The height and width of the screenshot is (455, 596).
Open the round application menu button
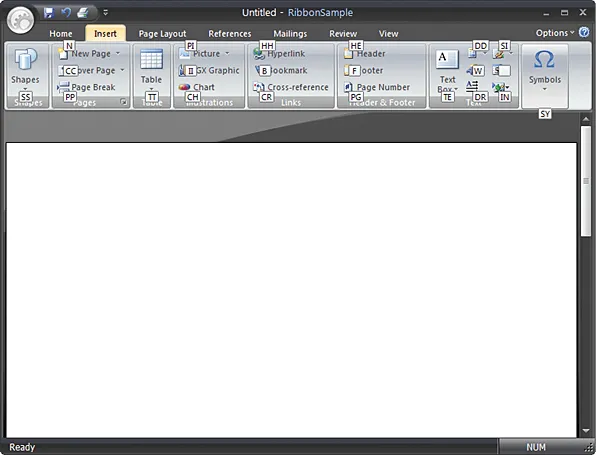pyautogui.click(x=21, y=21)
